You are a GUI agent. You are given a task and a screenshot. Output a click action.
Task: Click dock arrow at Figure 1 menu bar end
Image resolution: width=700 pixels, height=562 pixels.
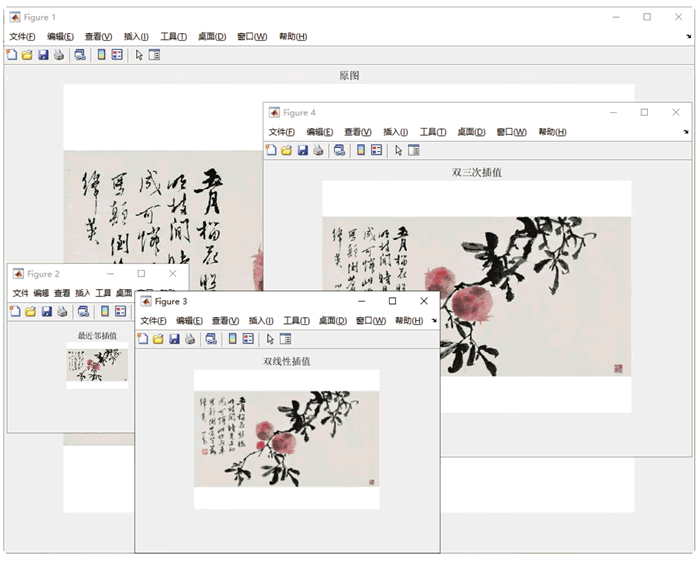point(688,37)
